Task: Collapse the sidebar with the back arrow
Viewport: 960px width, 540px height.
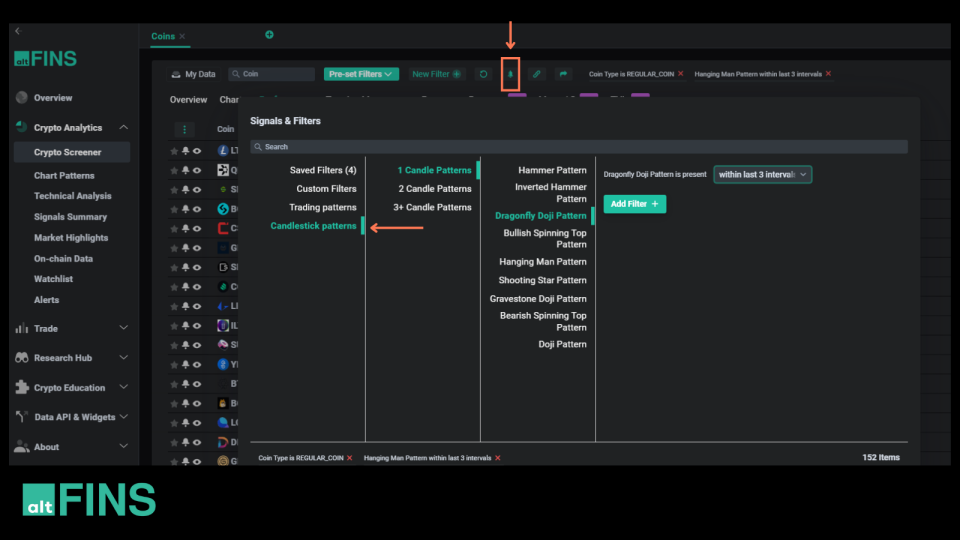Action: [x=17, y=31]
